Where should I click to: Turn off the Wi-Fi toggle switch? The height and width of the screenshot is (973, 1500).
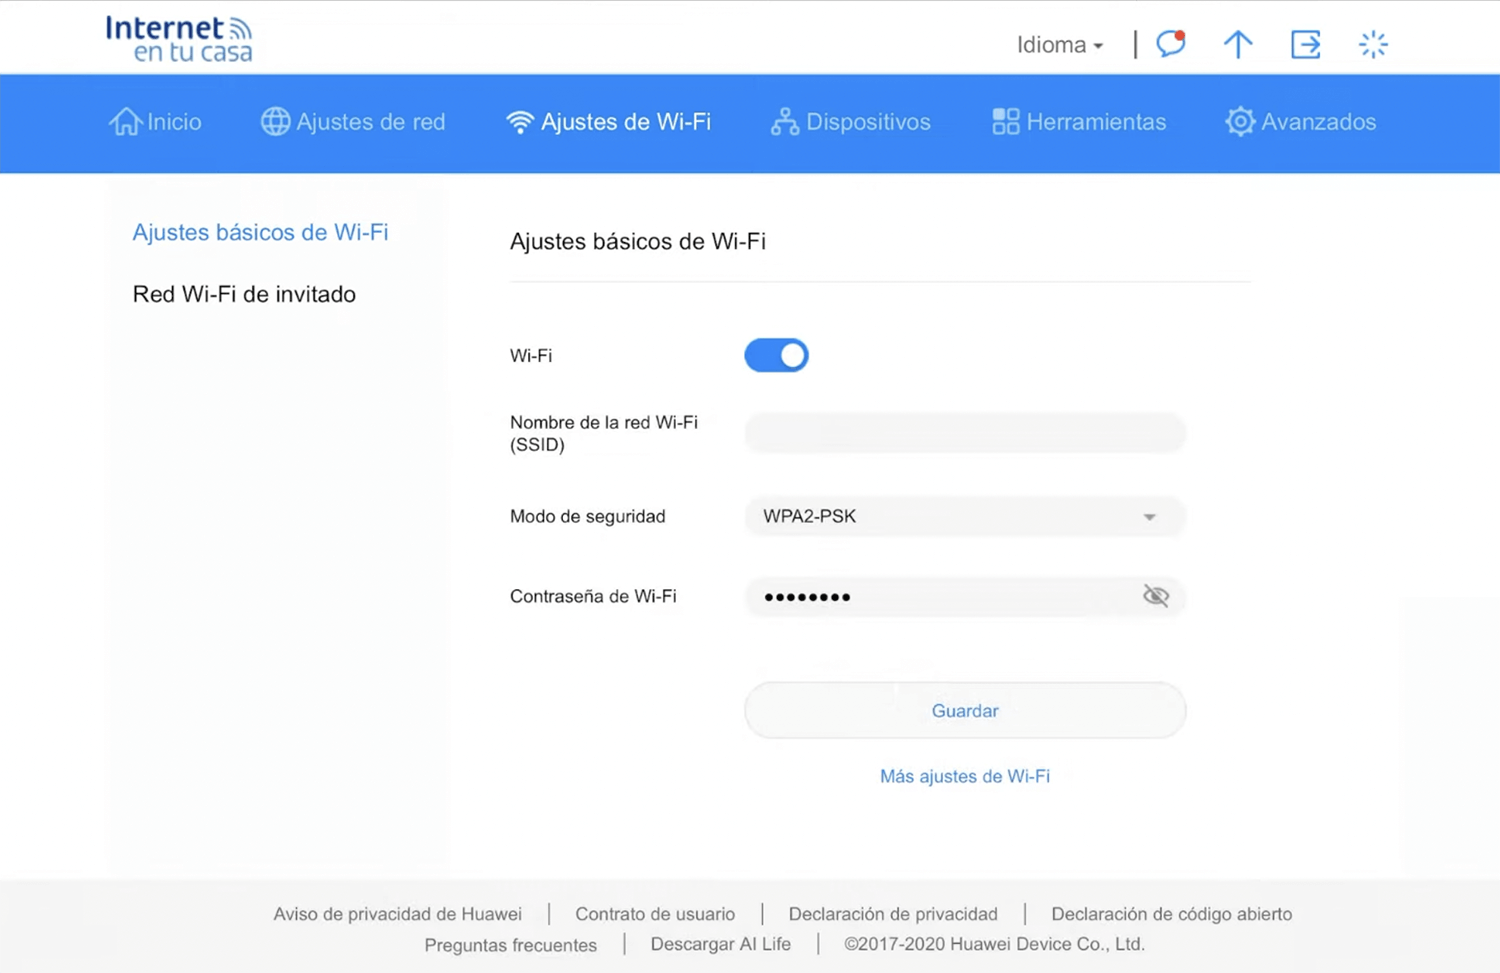776,355
